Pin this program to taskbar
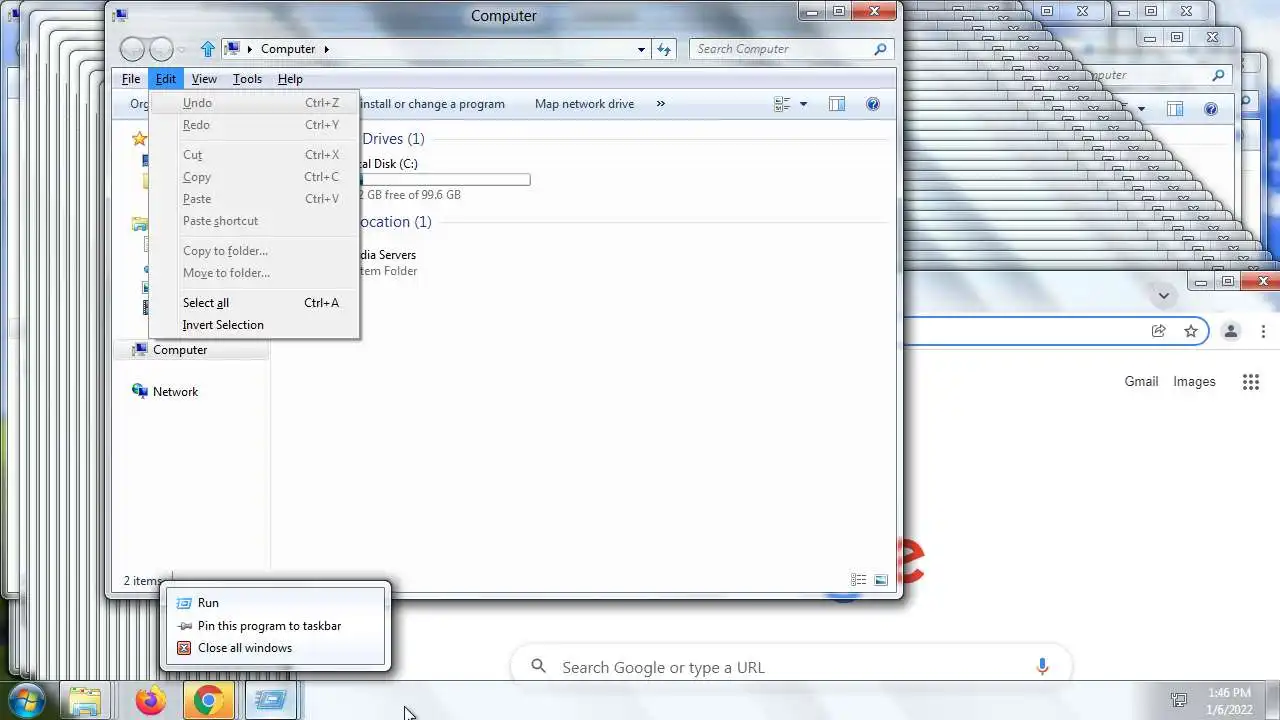The image size is (1280, 720). coord(275,626)
